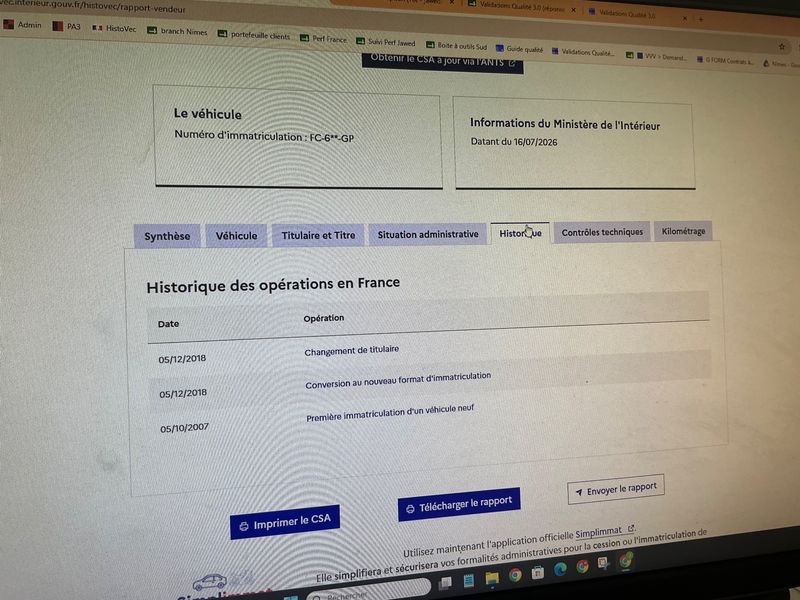The image size is (800, 600).
Task: Open the Snipping Tool taskbar icon
Action: [604, 563]
